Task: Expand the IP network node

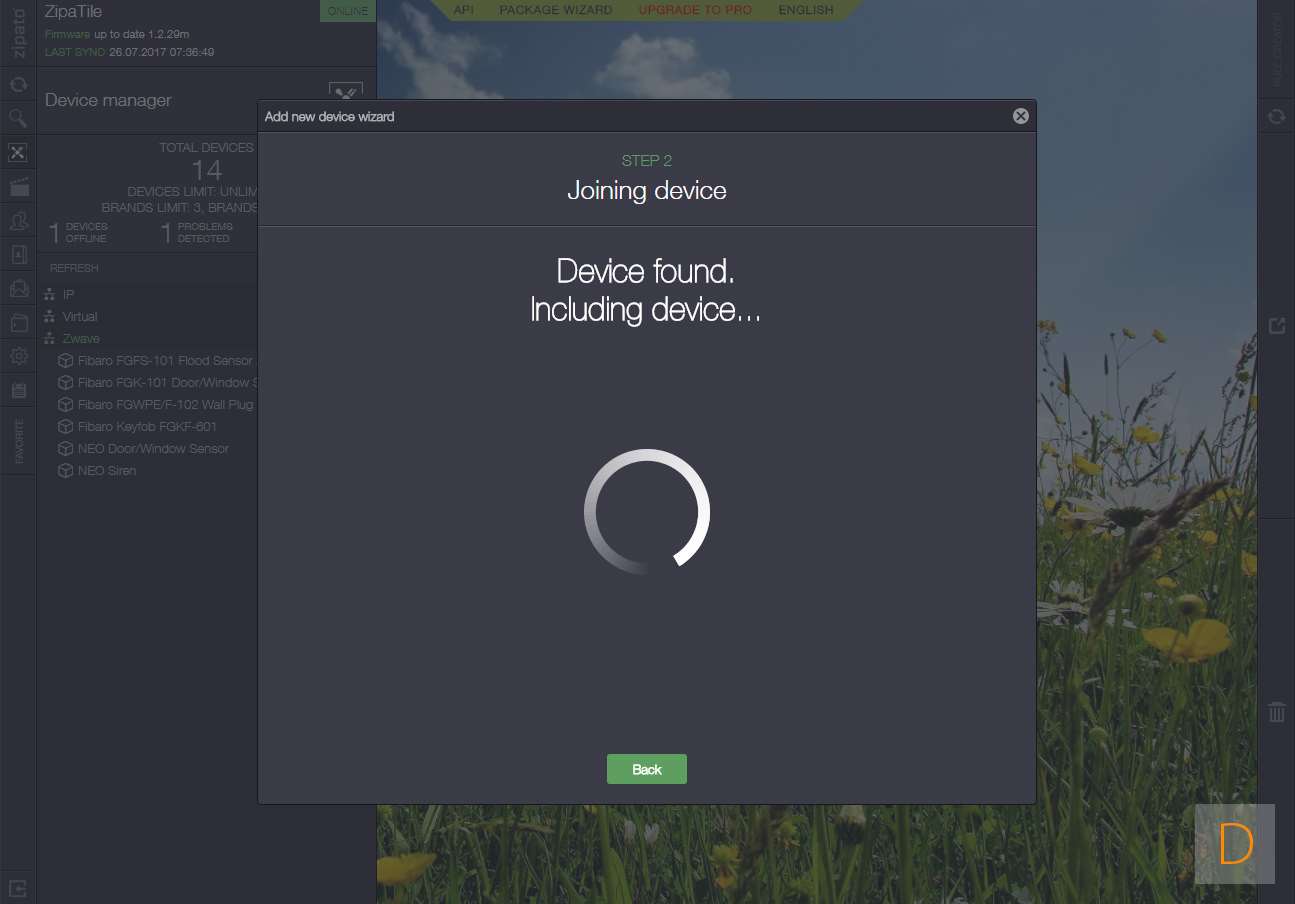Action: [68, 294]
